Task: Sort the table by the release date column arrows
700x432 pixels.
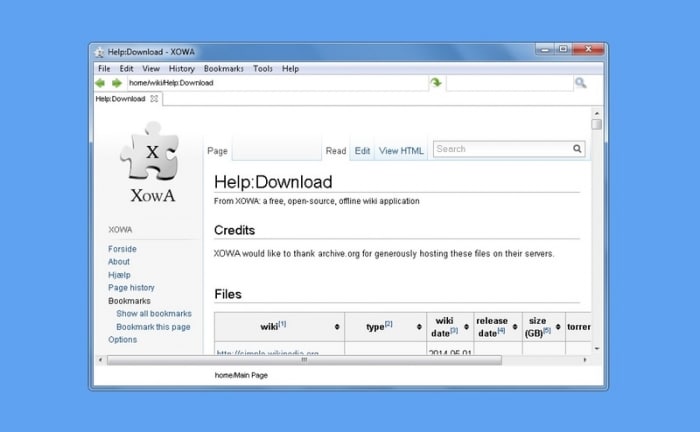Action: coord(515,327)
